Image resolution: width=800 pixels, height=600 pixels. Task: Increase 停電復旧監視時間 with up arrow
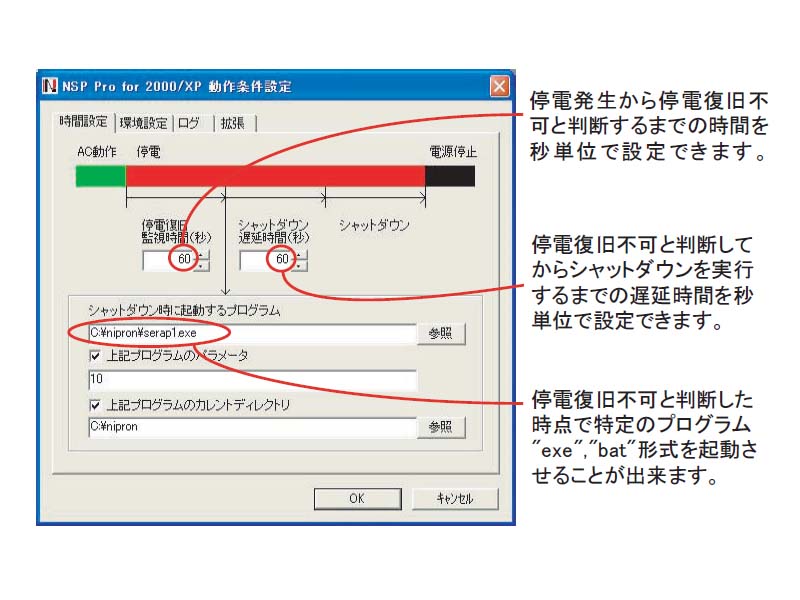[203, 256]
